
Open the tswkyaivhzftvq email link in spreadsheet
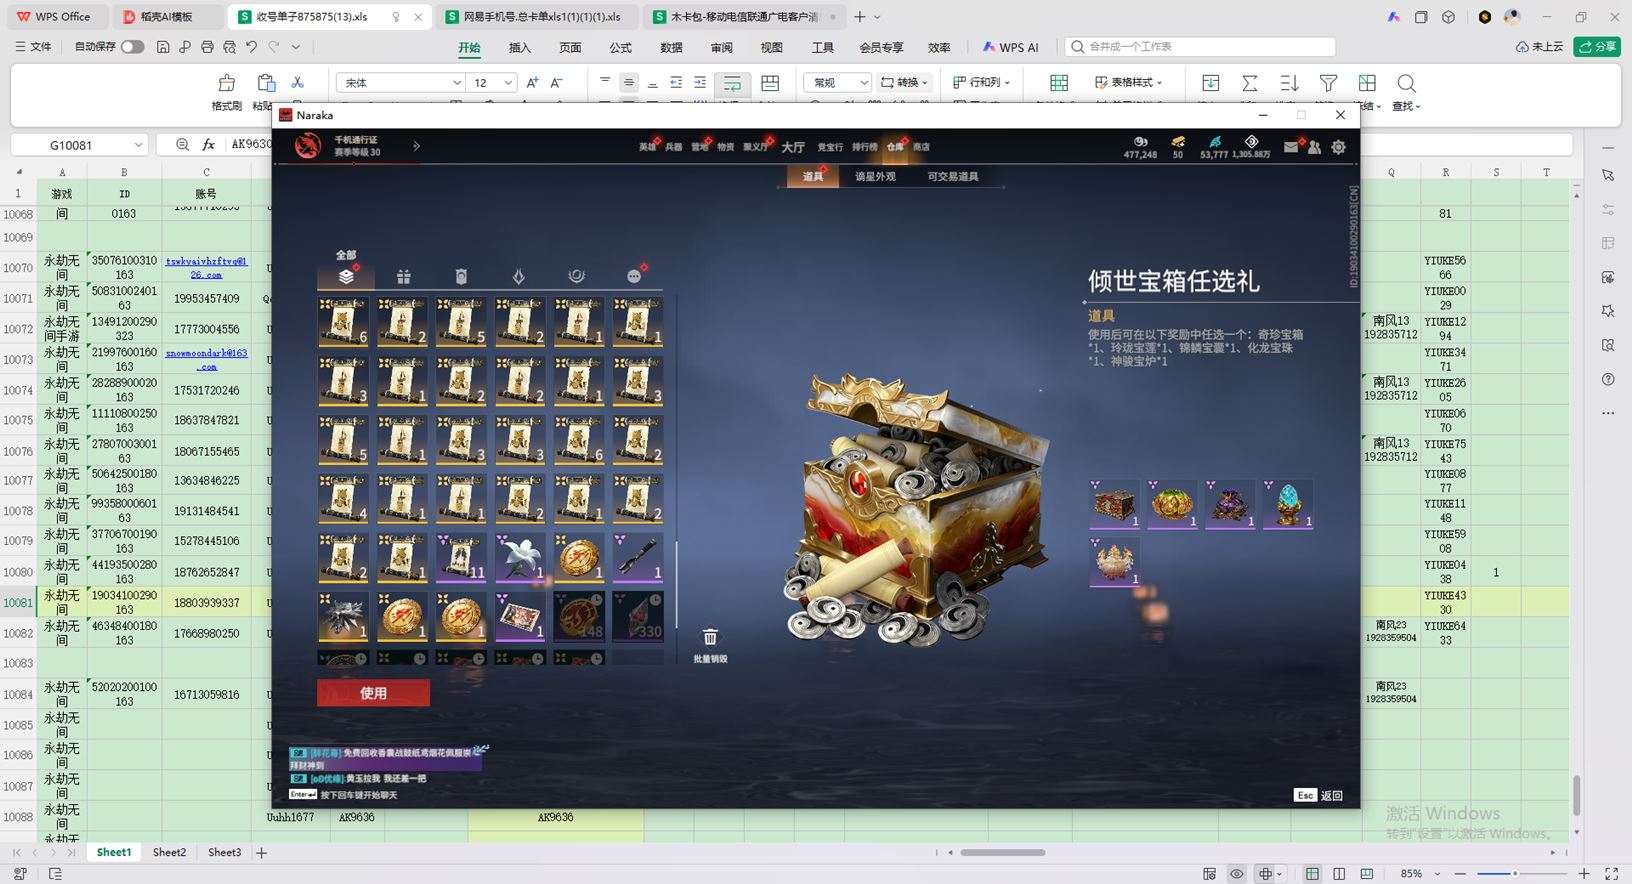click(x=206, y=267)
